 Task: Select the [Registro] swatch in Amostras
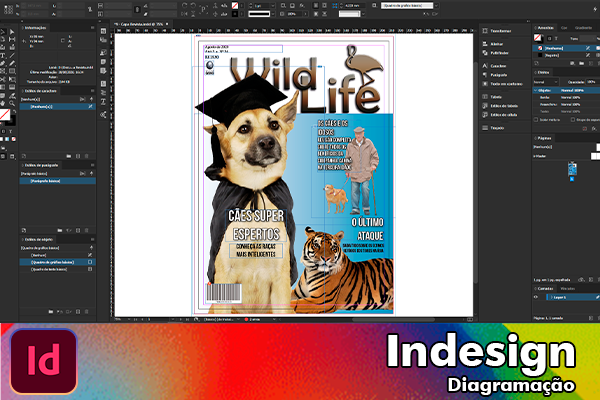point(566,55)
